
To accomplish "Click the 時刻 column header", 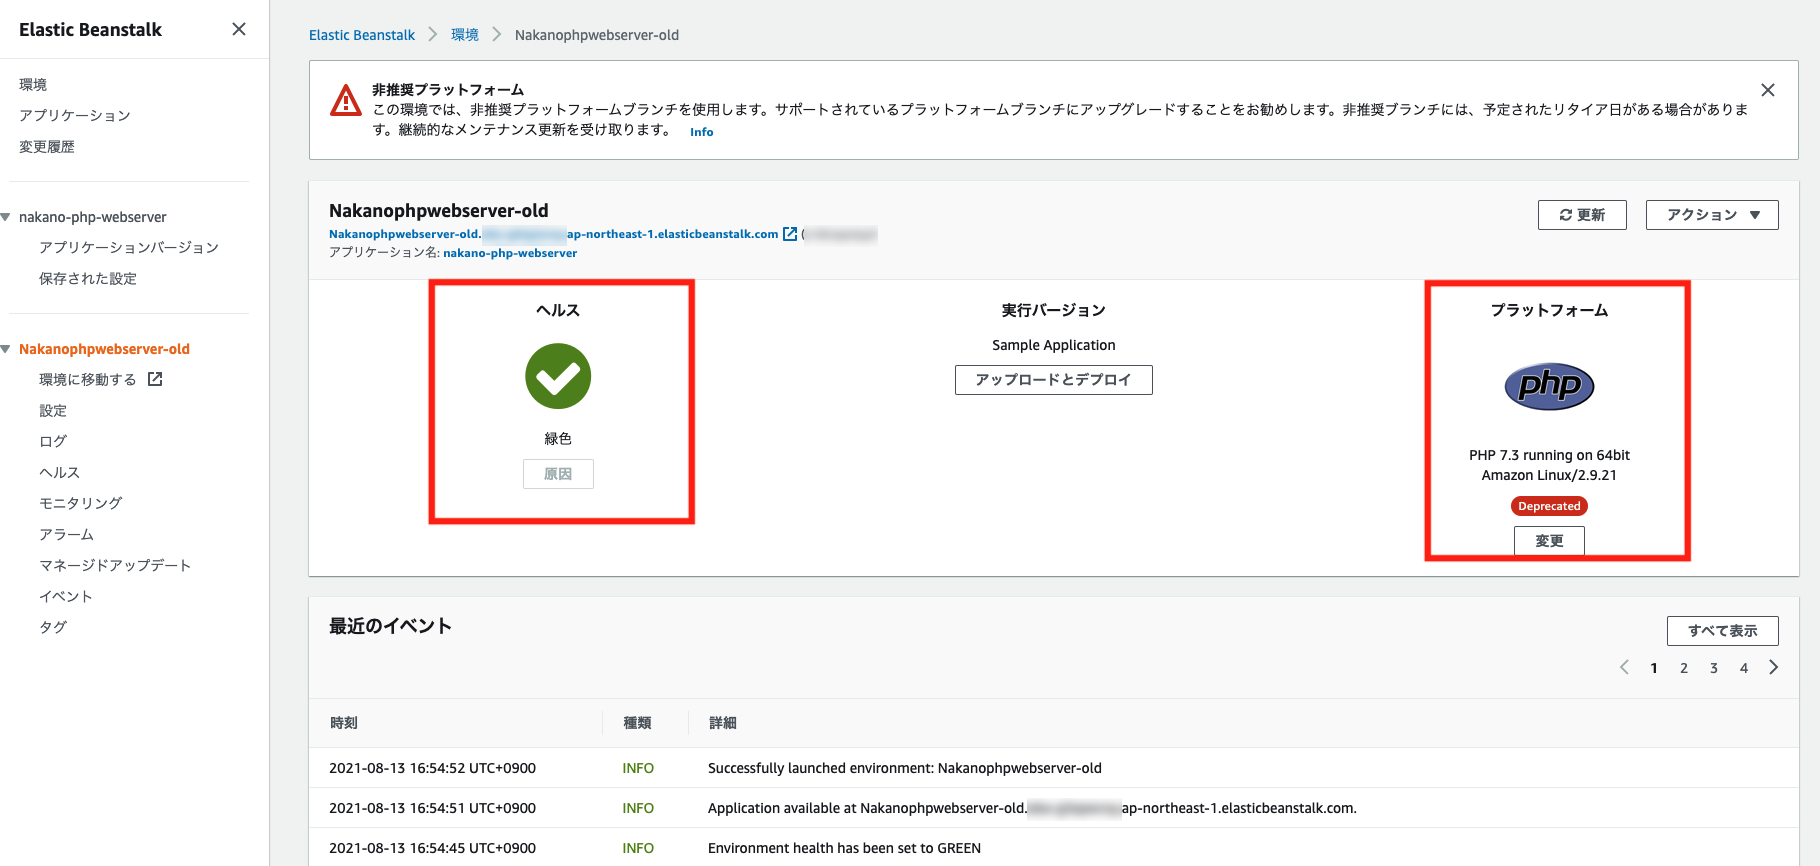I will pyautogui.click(x=344, y=723).
